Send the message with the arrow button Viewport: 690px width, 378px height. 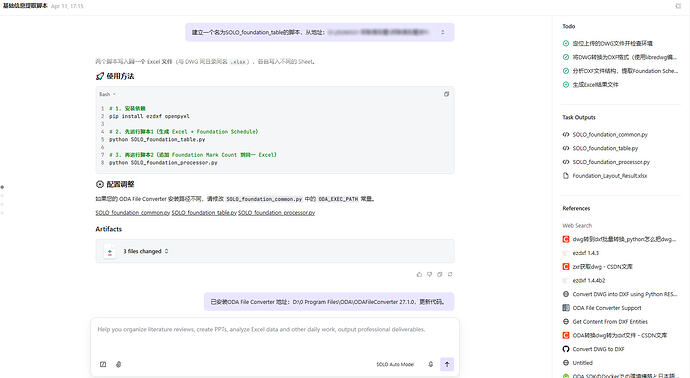click(447, 364)
